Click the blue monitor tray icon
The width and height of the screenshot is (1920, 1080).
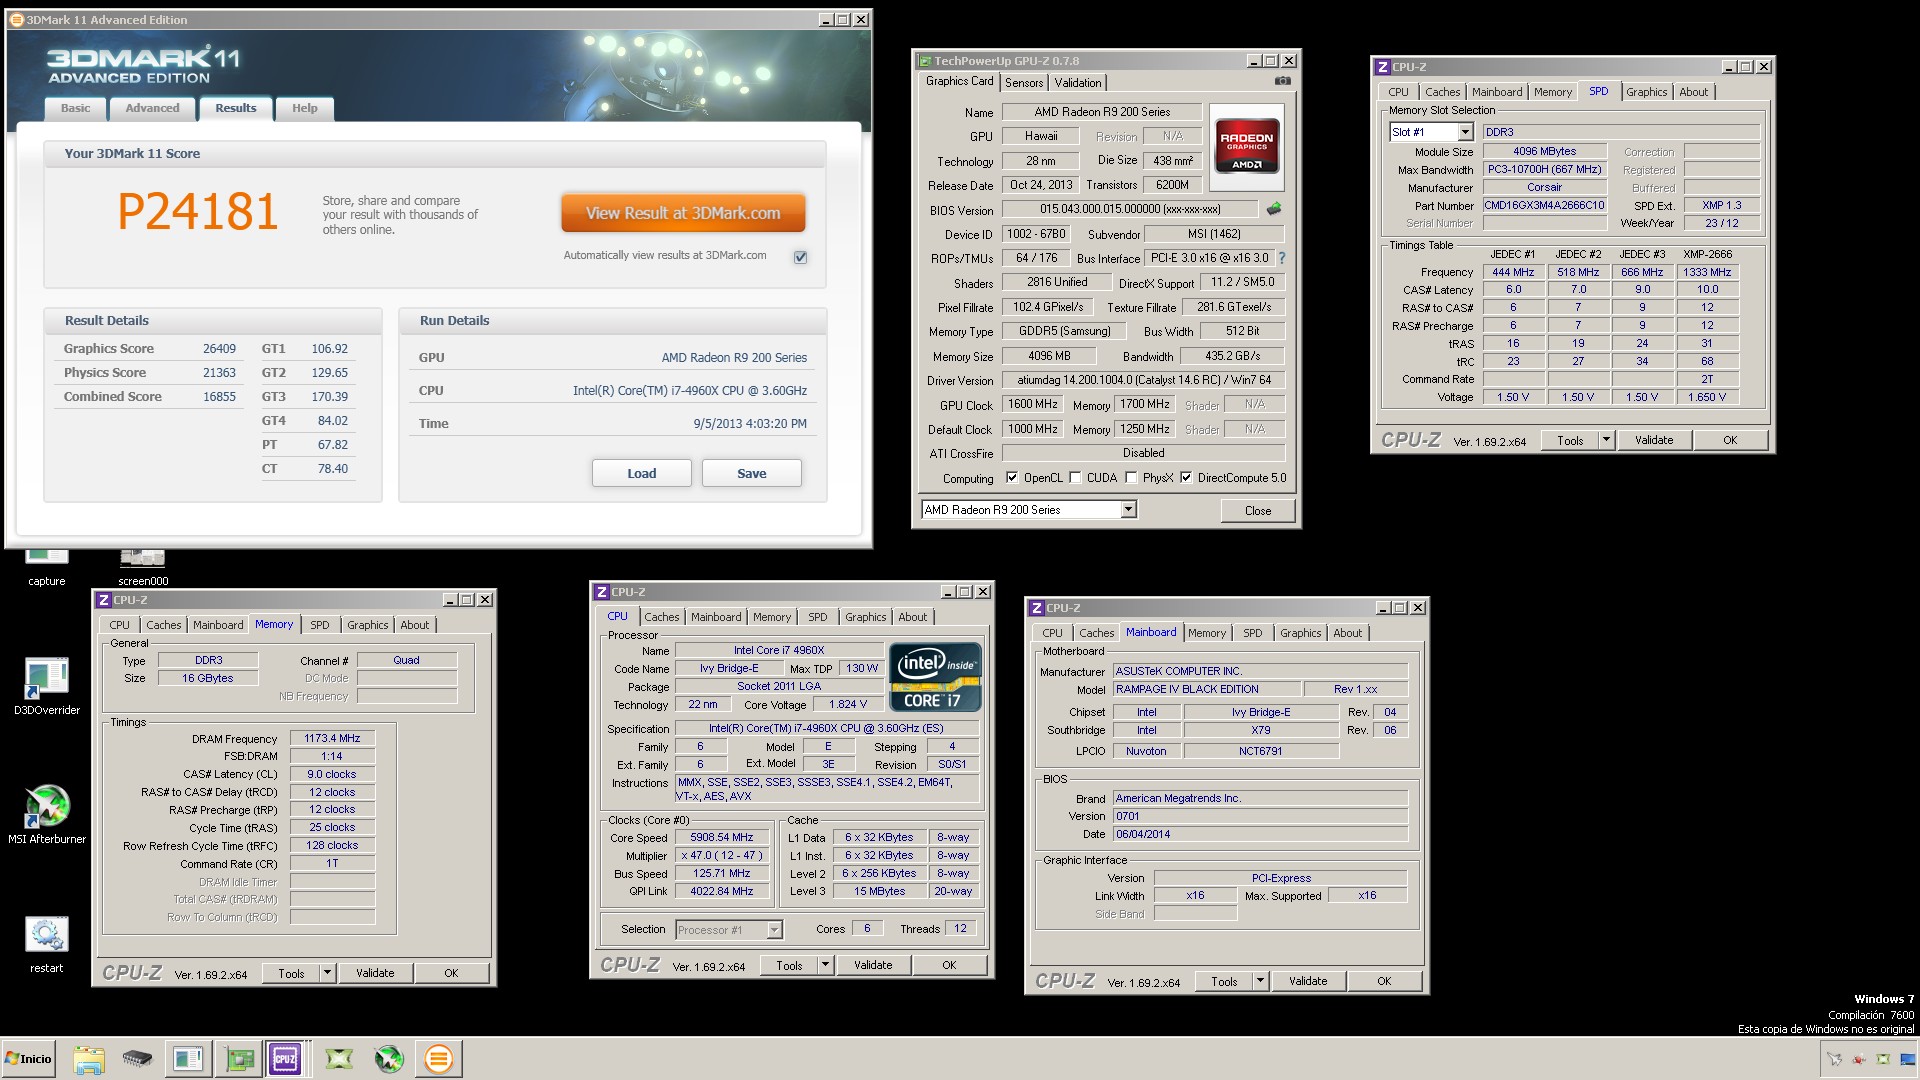[x=1906, y=1059]
